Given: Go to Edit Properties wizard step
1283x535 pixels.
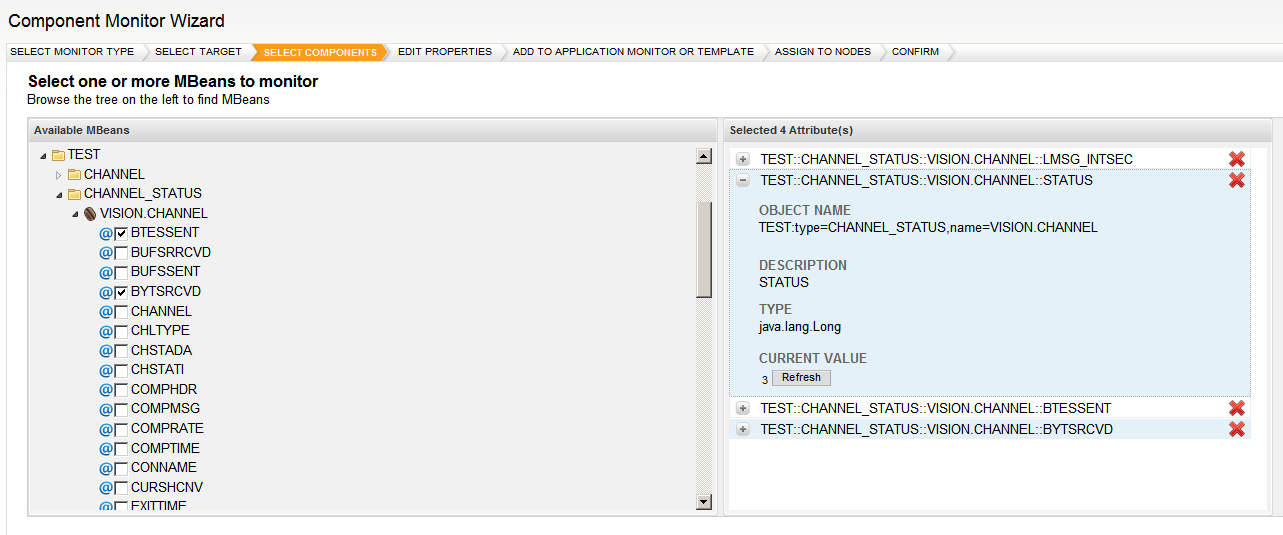Looking at the screenshot, I should [x=444, y=52].
